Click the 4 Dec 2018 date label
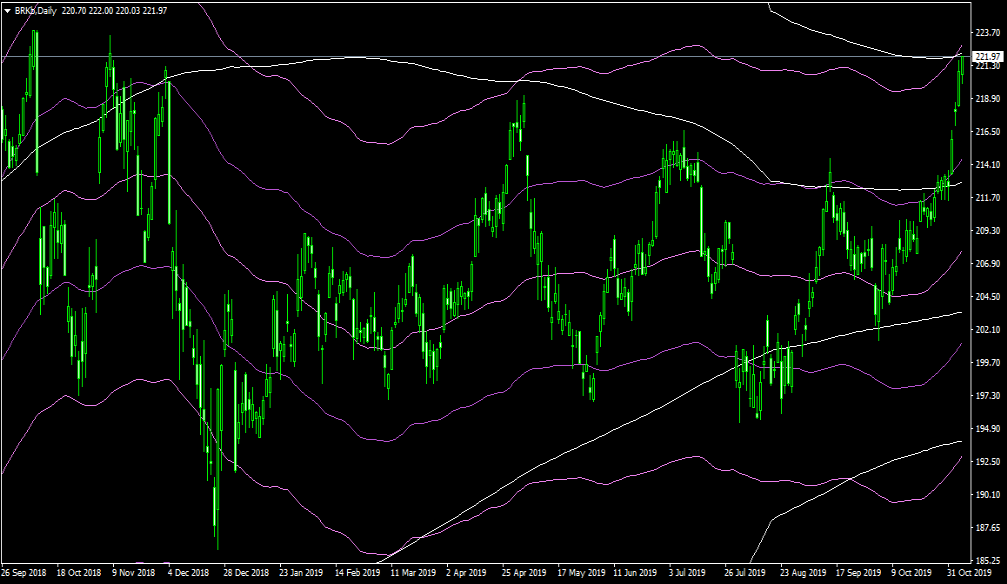Image resolution: width=1007 pixels, height=584 pixels. pos(189,574)
